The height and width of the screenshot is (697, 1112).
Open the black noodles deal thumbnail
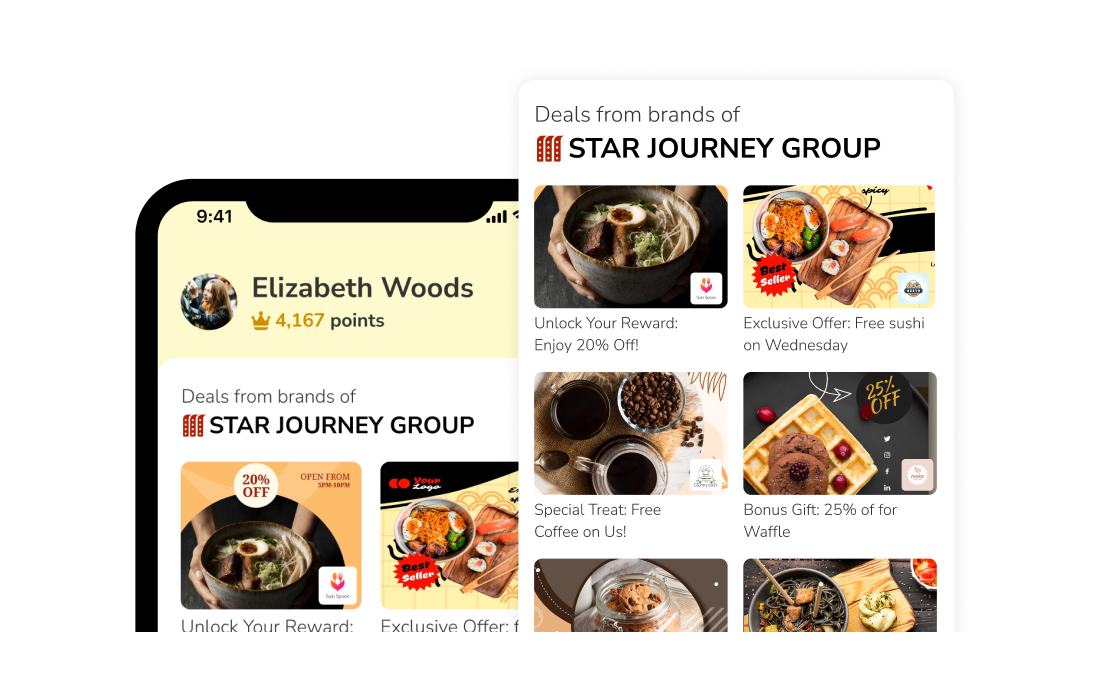click(840, 595)
